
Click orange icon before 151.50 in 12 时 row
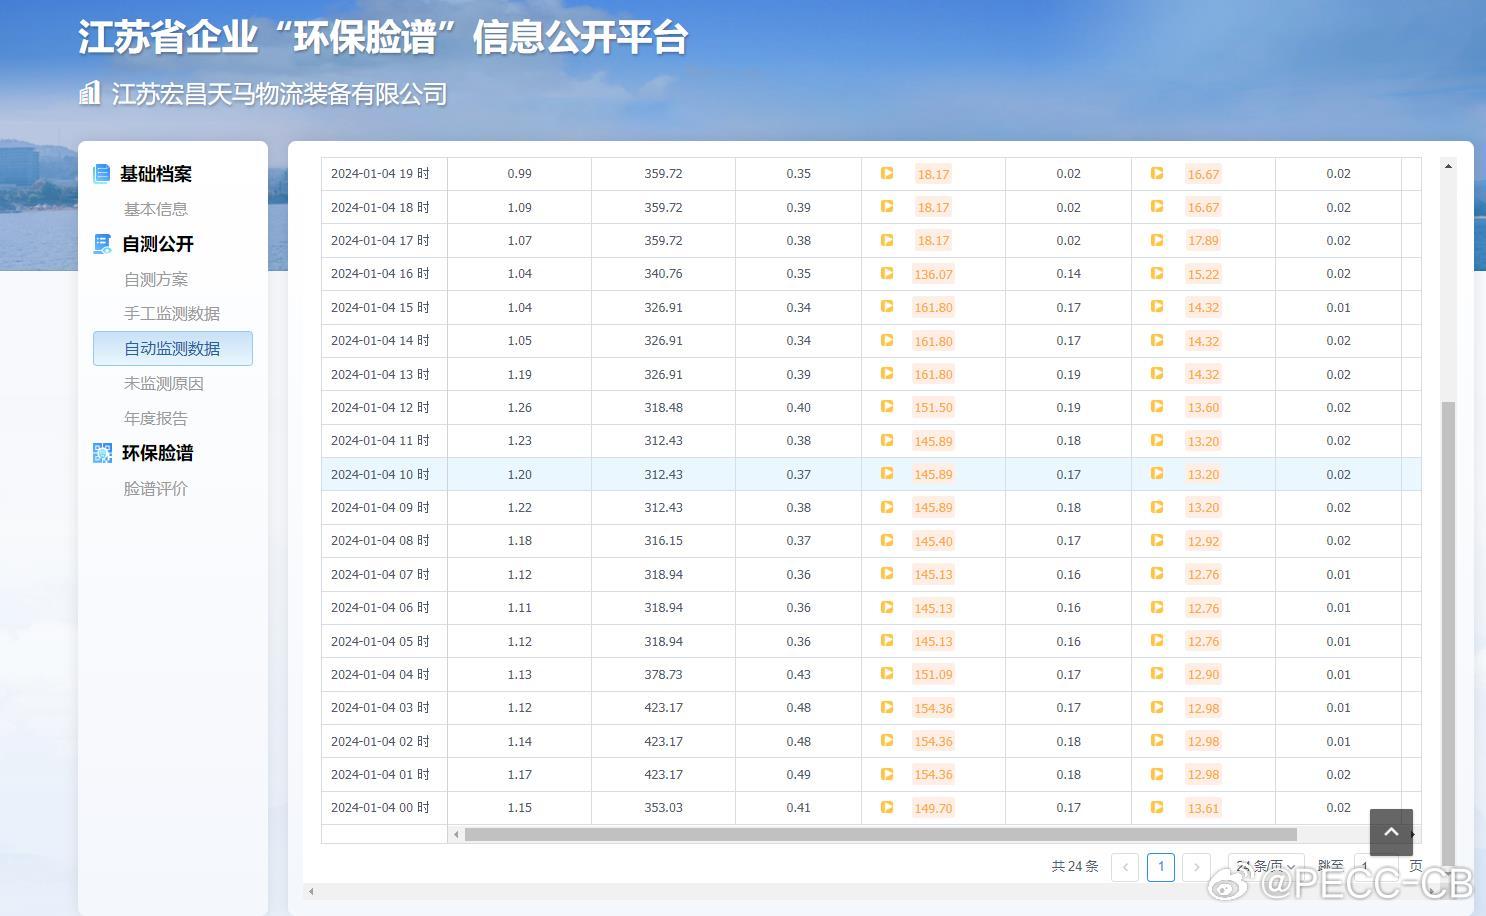[x=887, y=407]
